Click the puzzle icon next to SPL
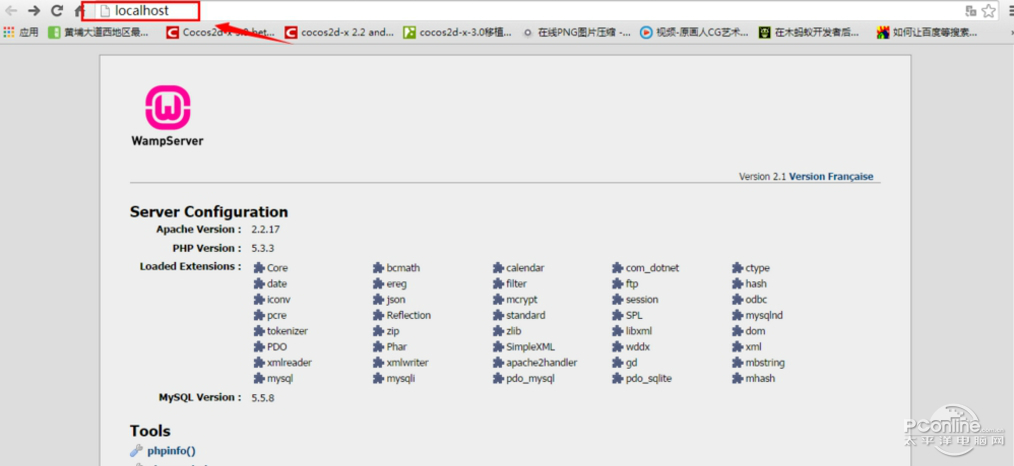 click(618, 315)
